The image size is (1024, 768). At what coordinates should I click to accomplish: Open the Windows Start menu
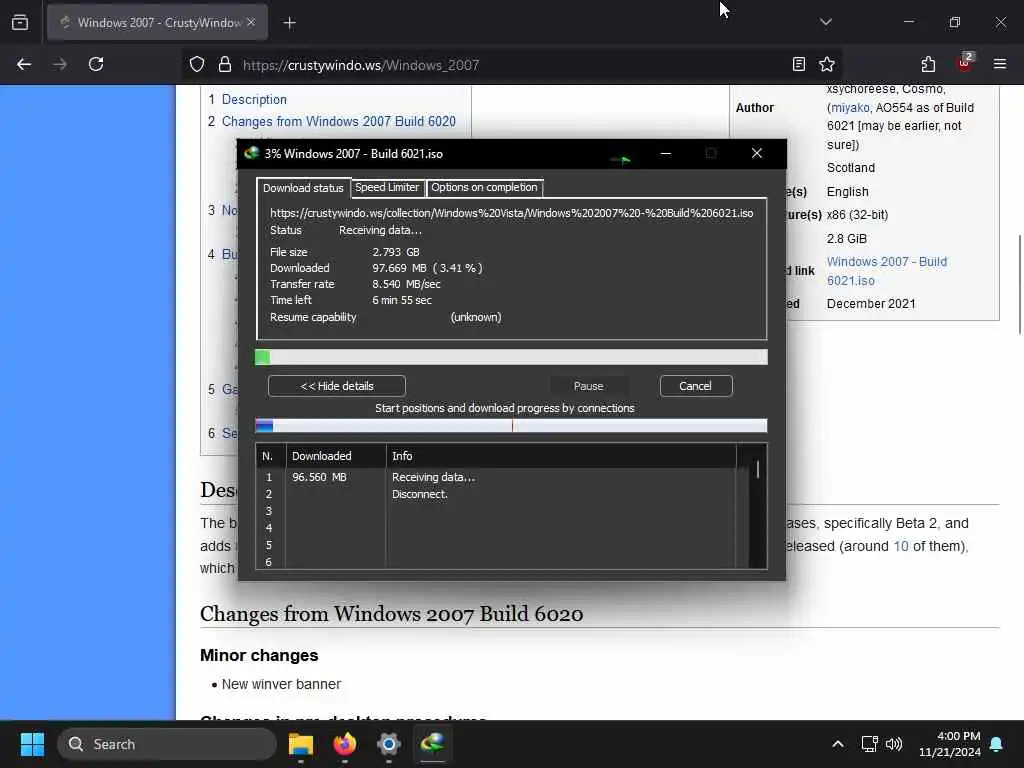[x=32, y=744]
